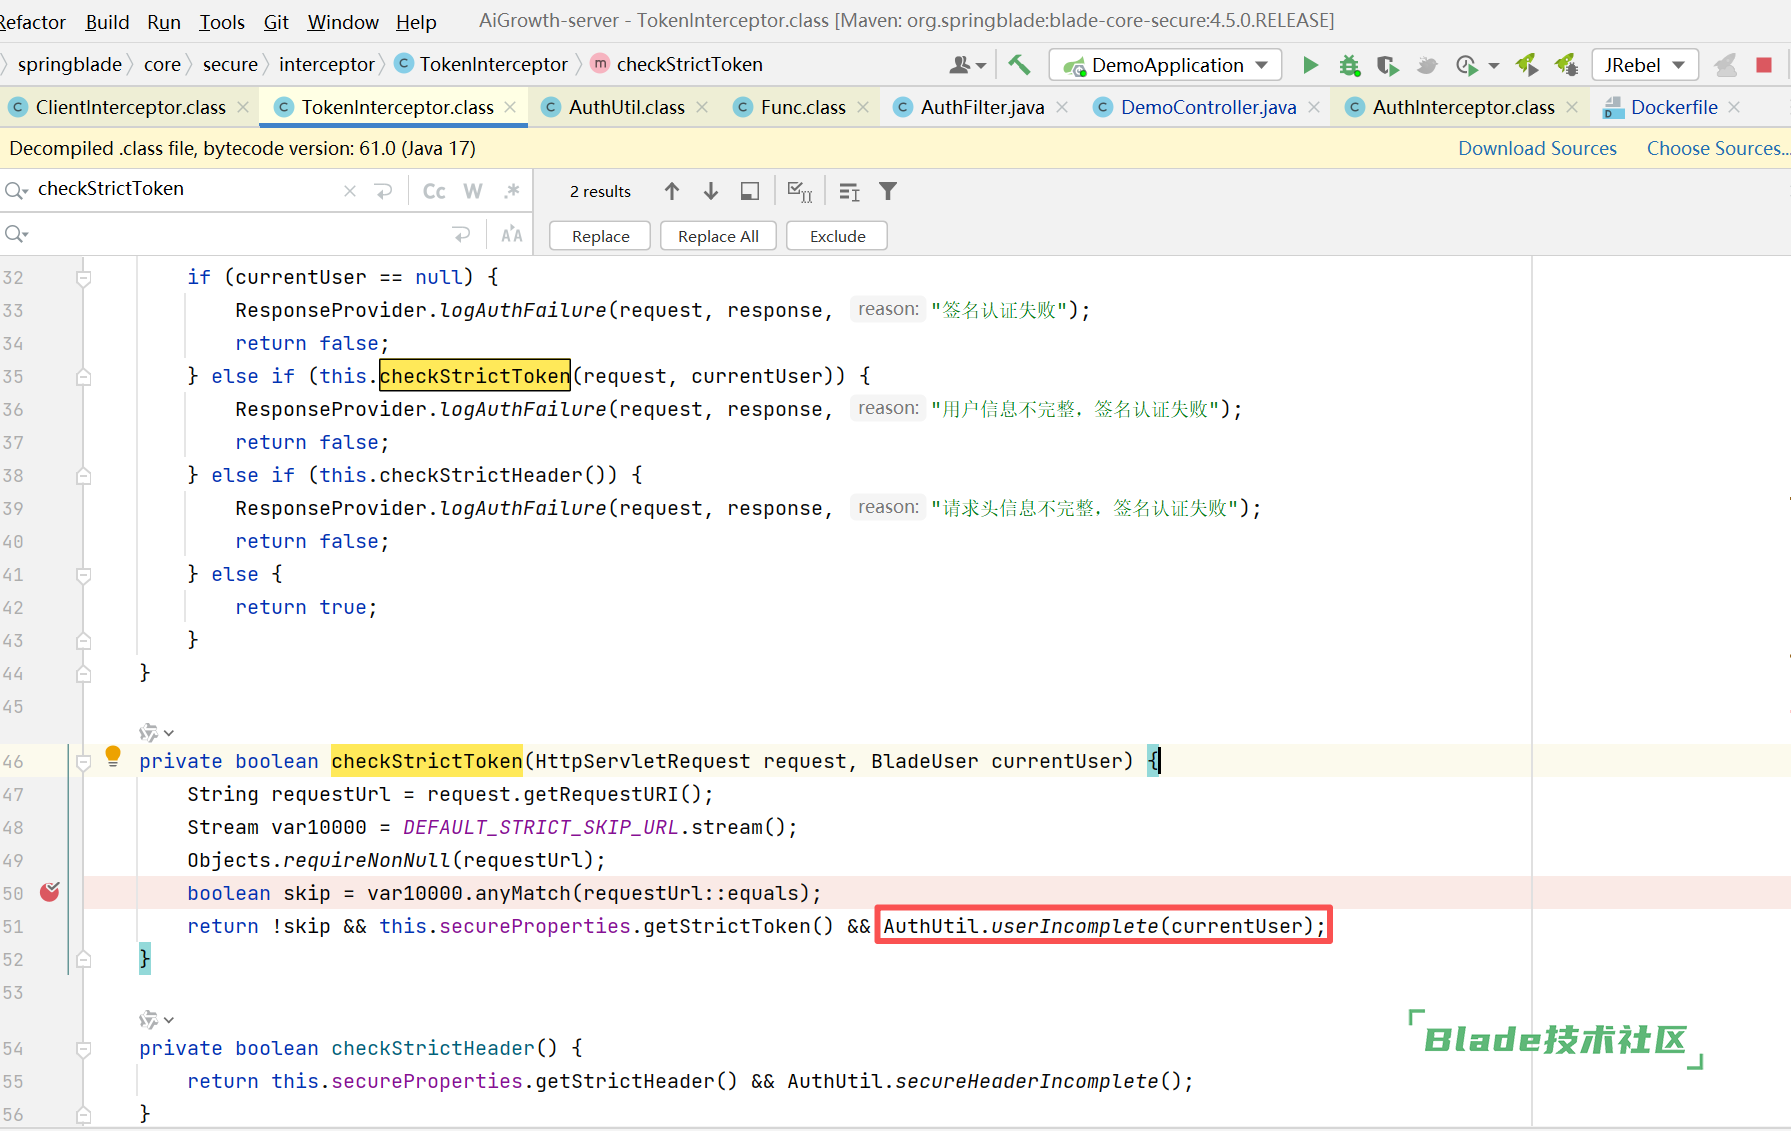Screen dimensions: 1791x1131
Task: Open the Build menu
Action: [107, 21]
